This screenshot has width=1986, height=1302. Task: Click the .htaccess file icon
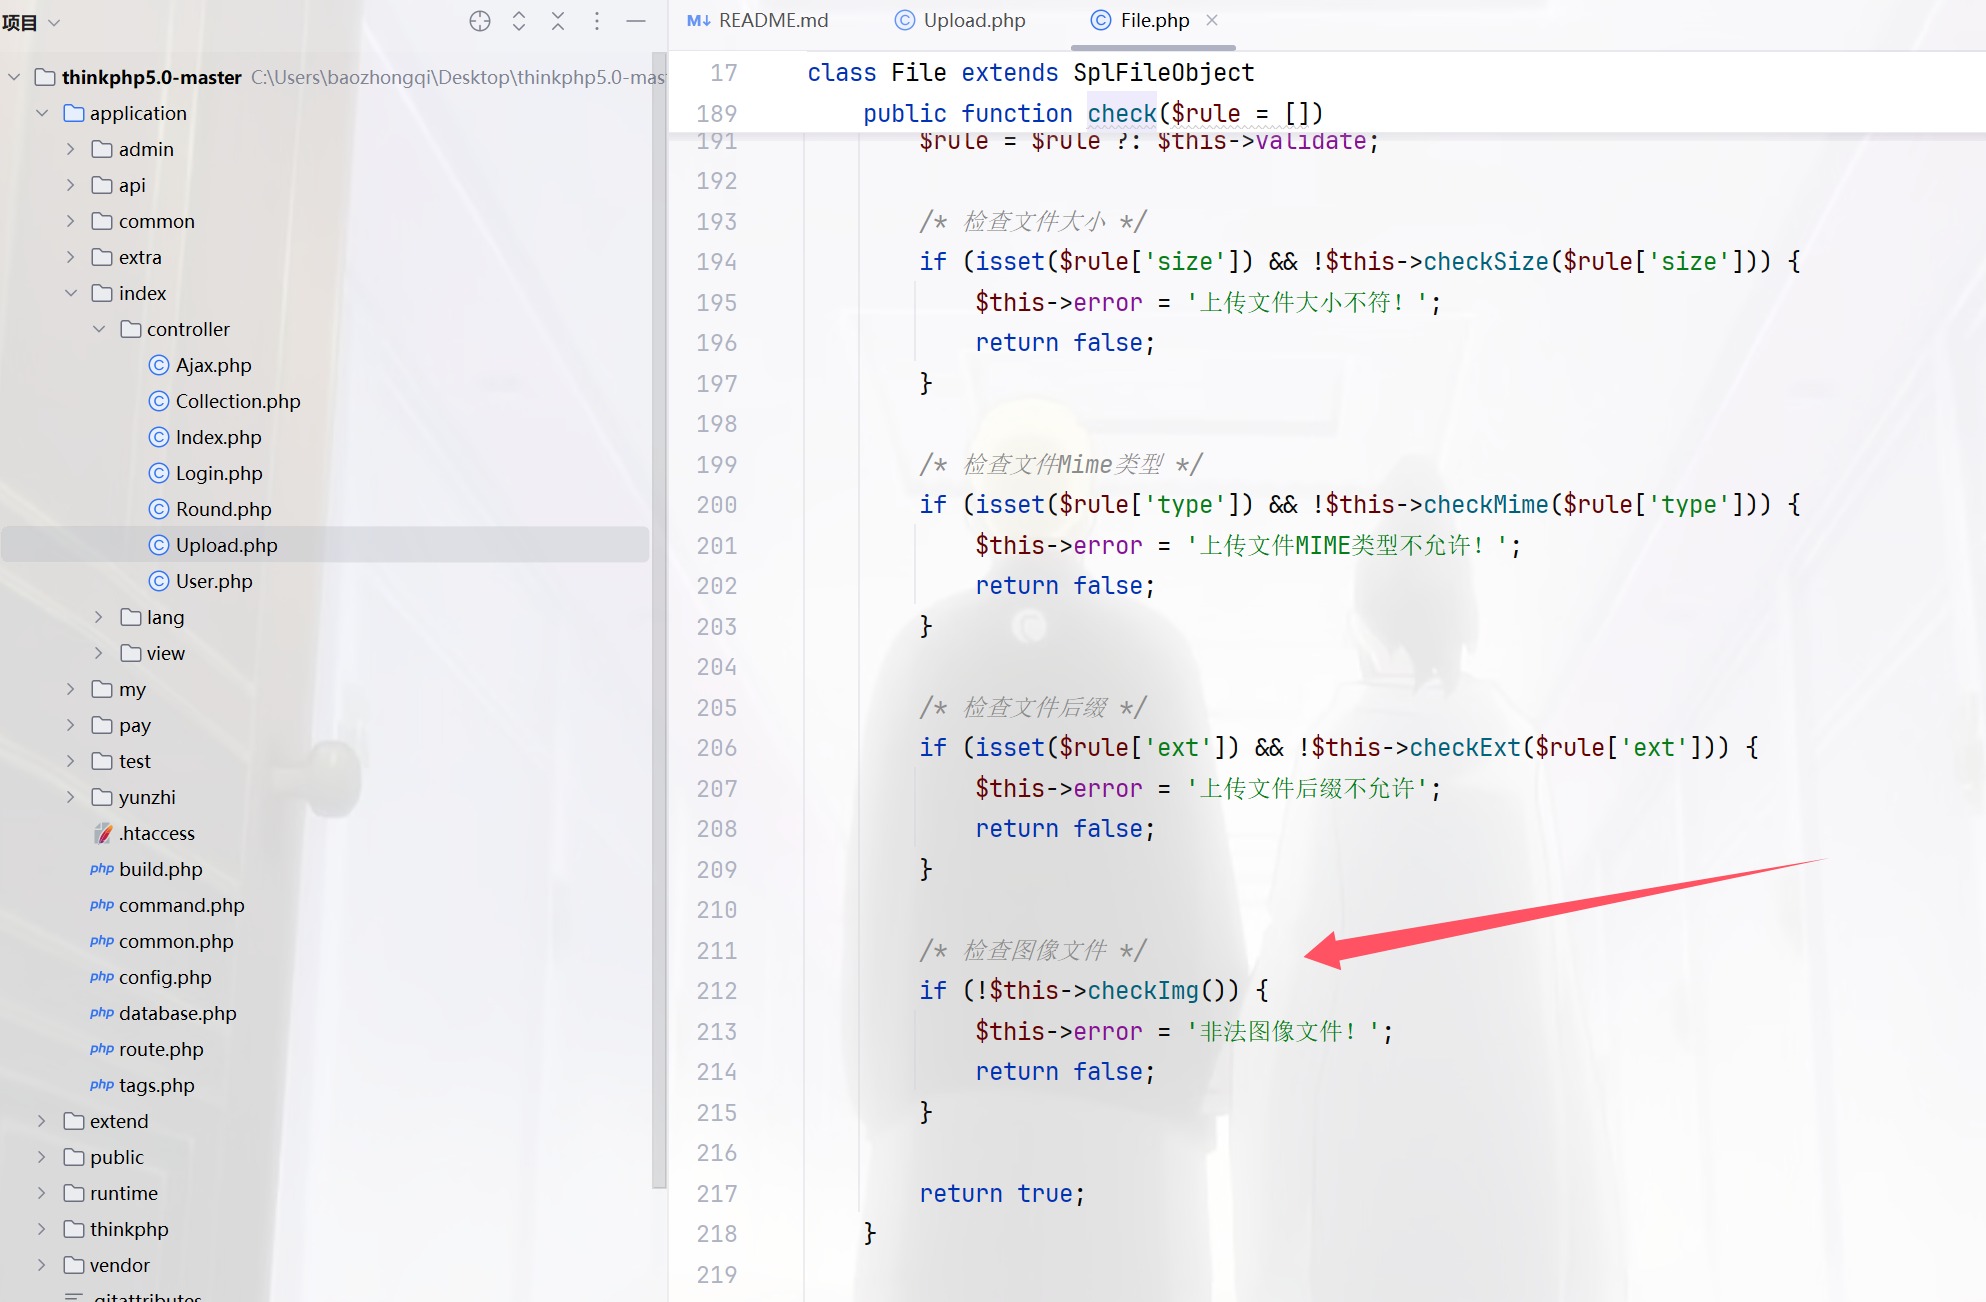(103, 833)
